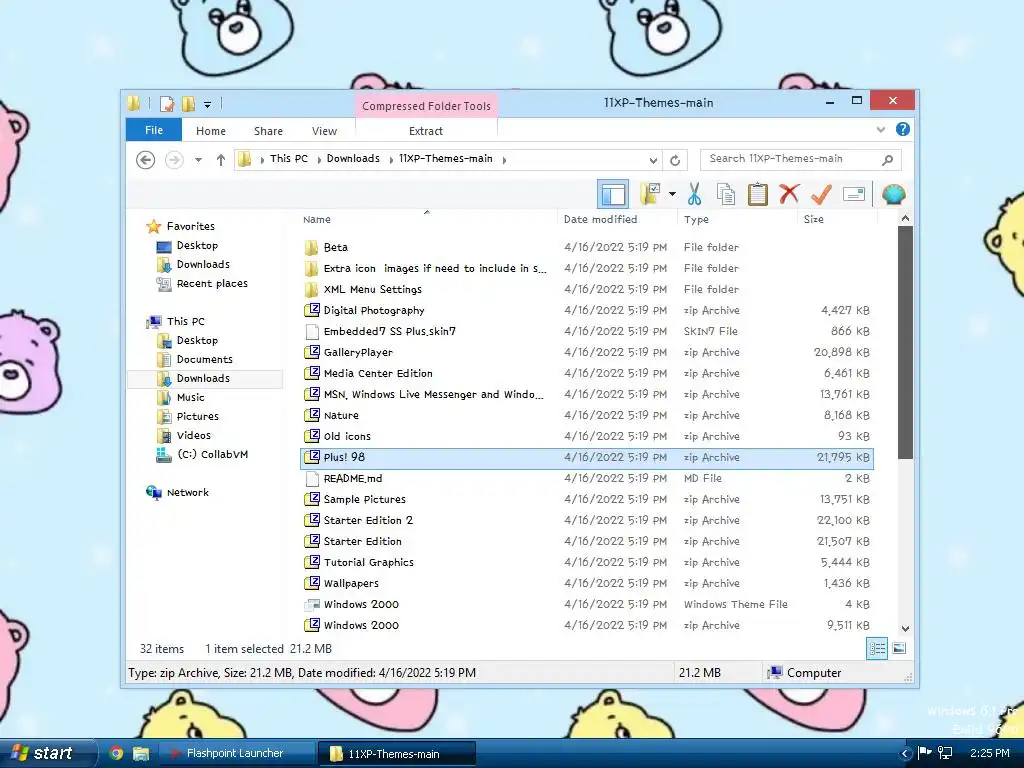Select Documents under This PC
The image size is (1024, 768).
(204, 359)
